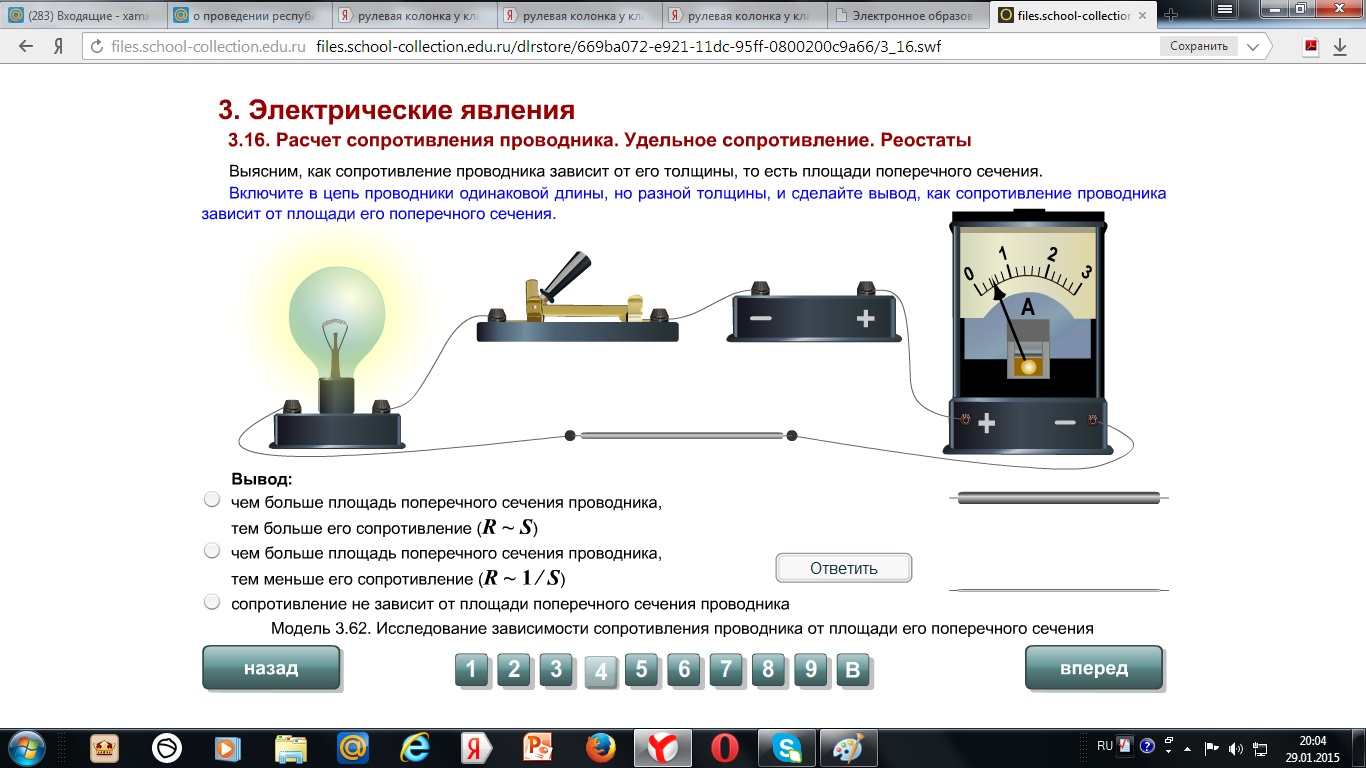Select the active files.school-collection tab
The height and width of the screenshot is (768, 1366).
pyautogui.click(x=1072, y=15)
